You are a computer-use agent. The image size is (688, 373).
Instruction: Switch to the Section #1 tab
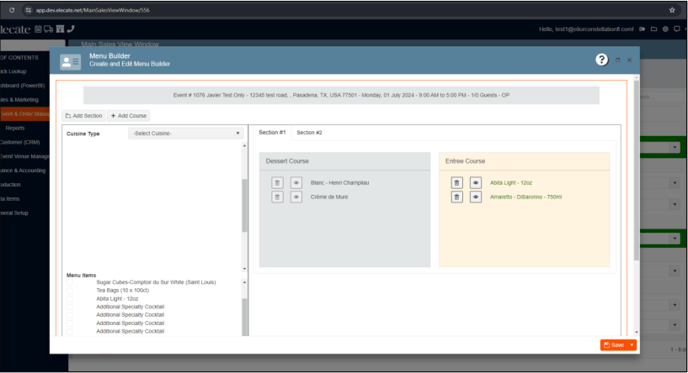click(x=272, y=132)
